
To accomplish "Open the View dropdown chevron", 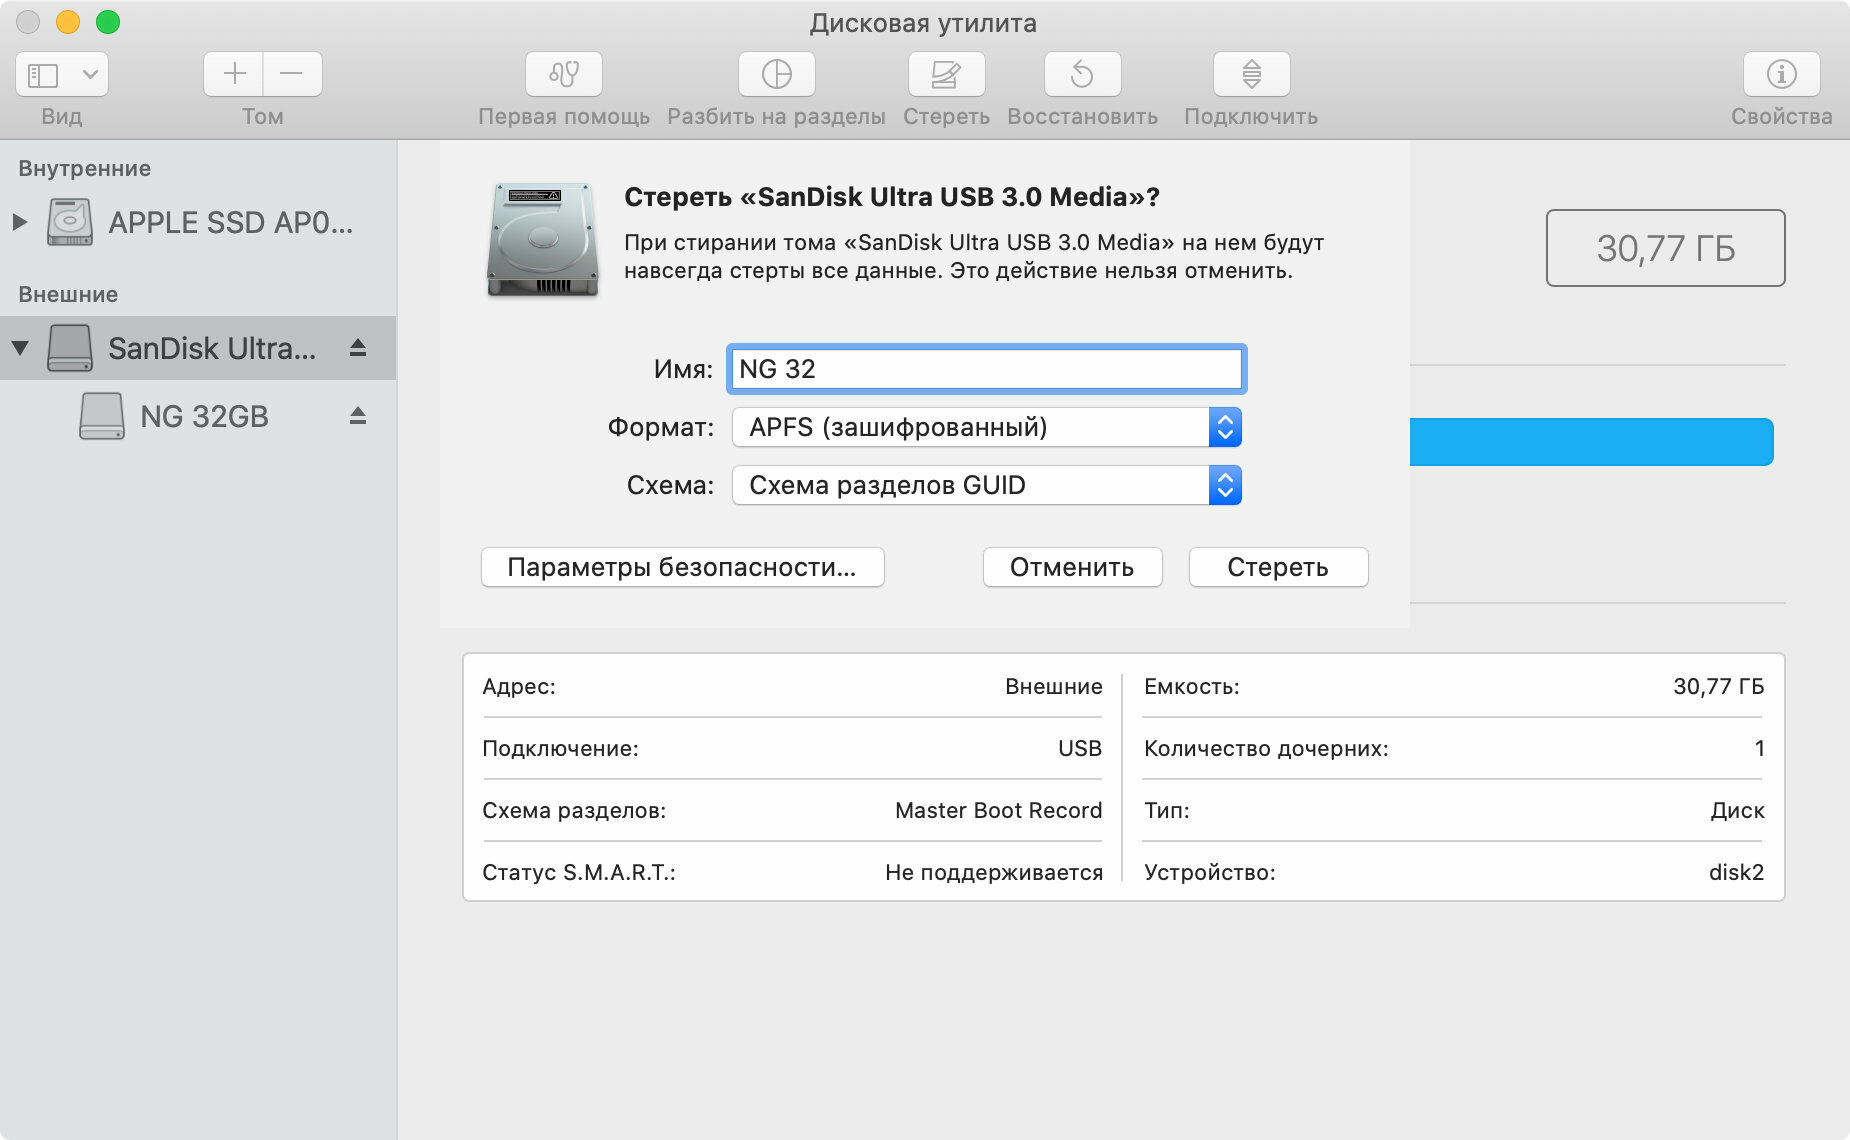I will [90, 75].
